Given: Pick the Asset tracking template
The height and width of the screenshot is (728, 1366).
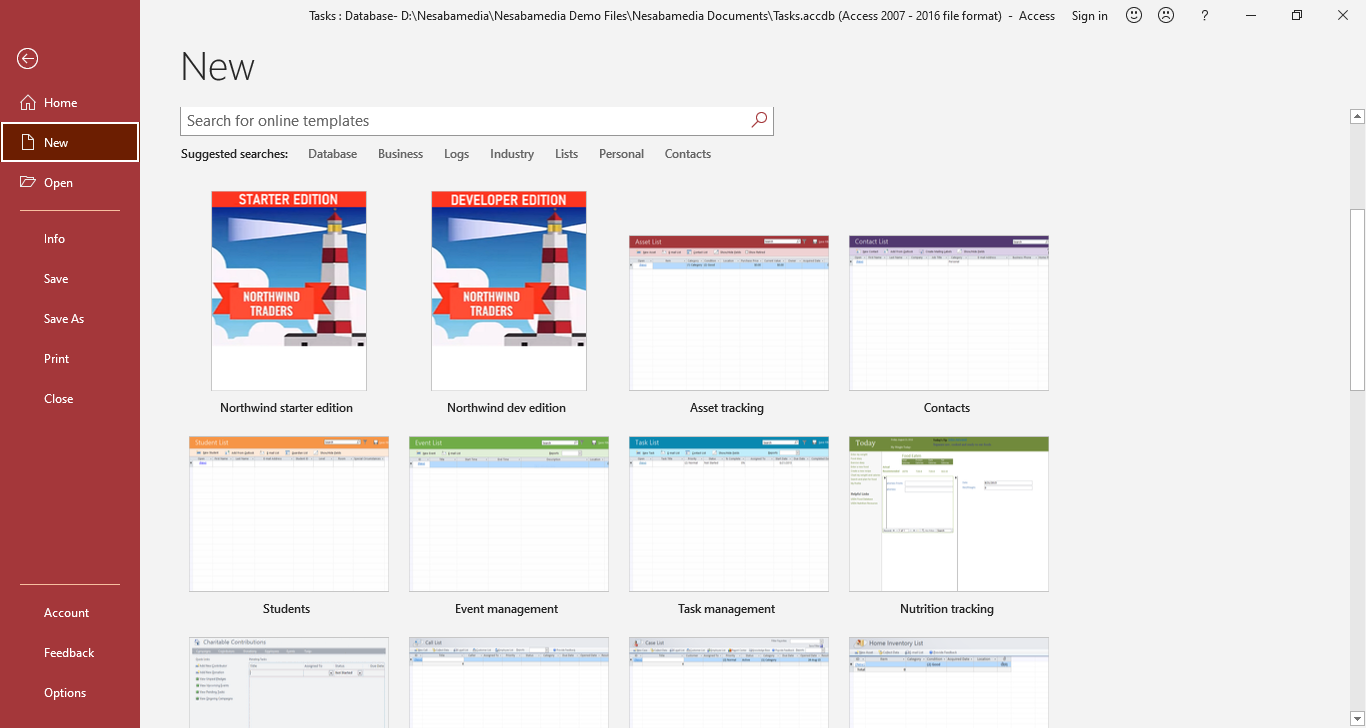Looking at the screenshot, I should tap(728, 313).
